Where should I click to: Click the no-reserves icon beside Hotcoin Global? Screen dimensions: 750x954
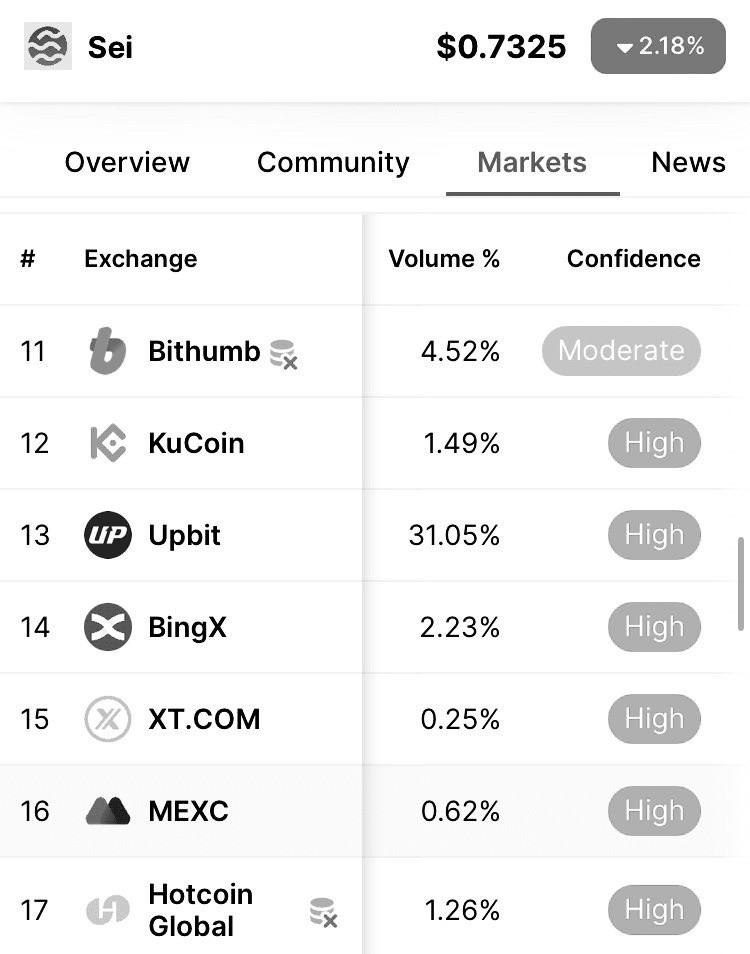point(323,912)
